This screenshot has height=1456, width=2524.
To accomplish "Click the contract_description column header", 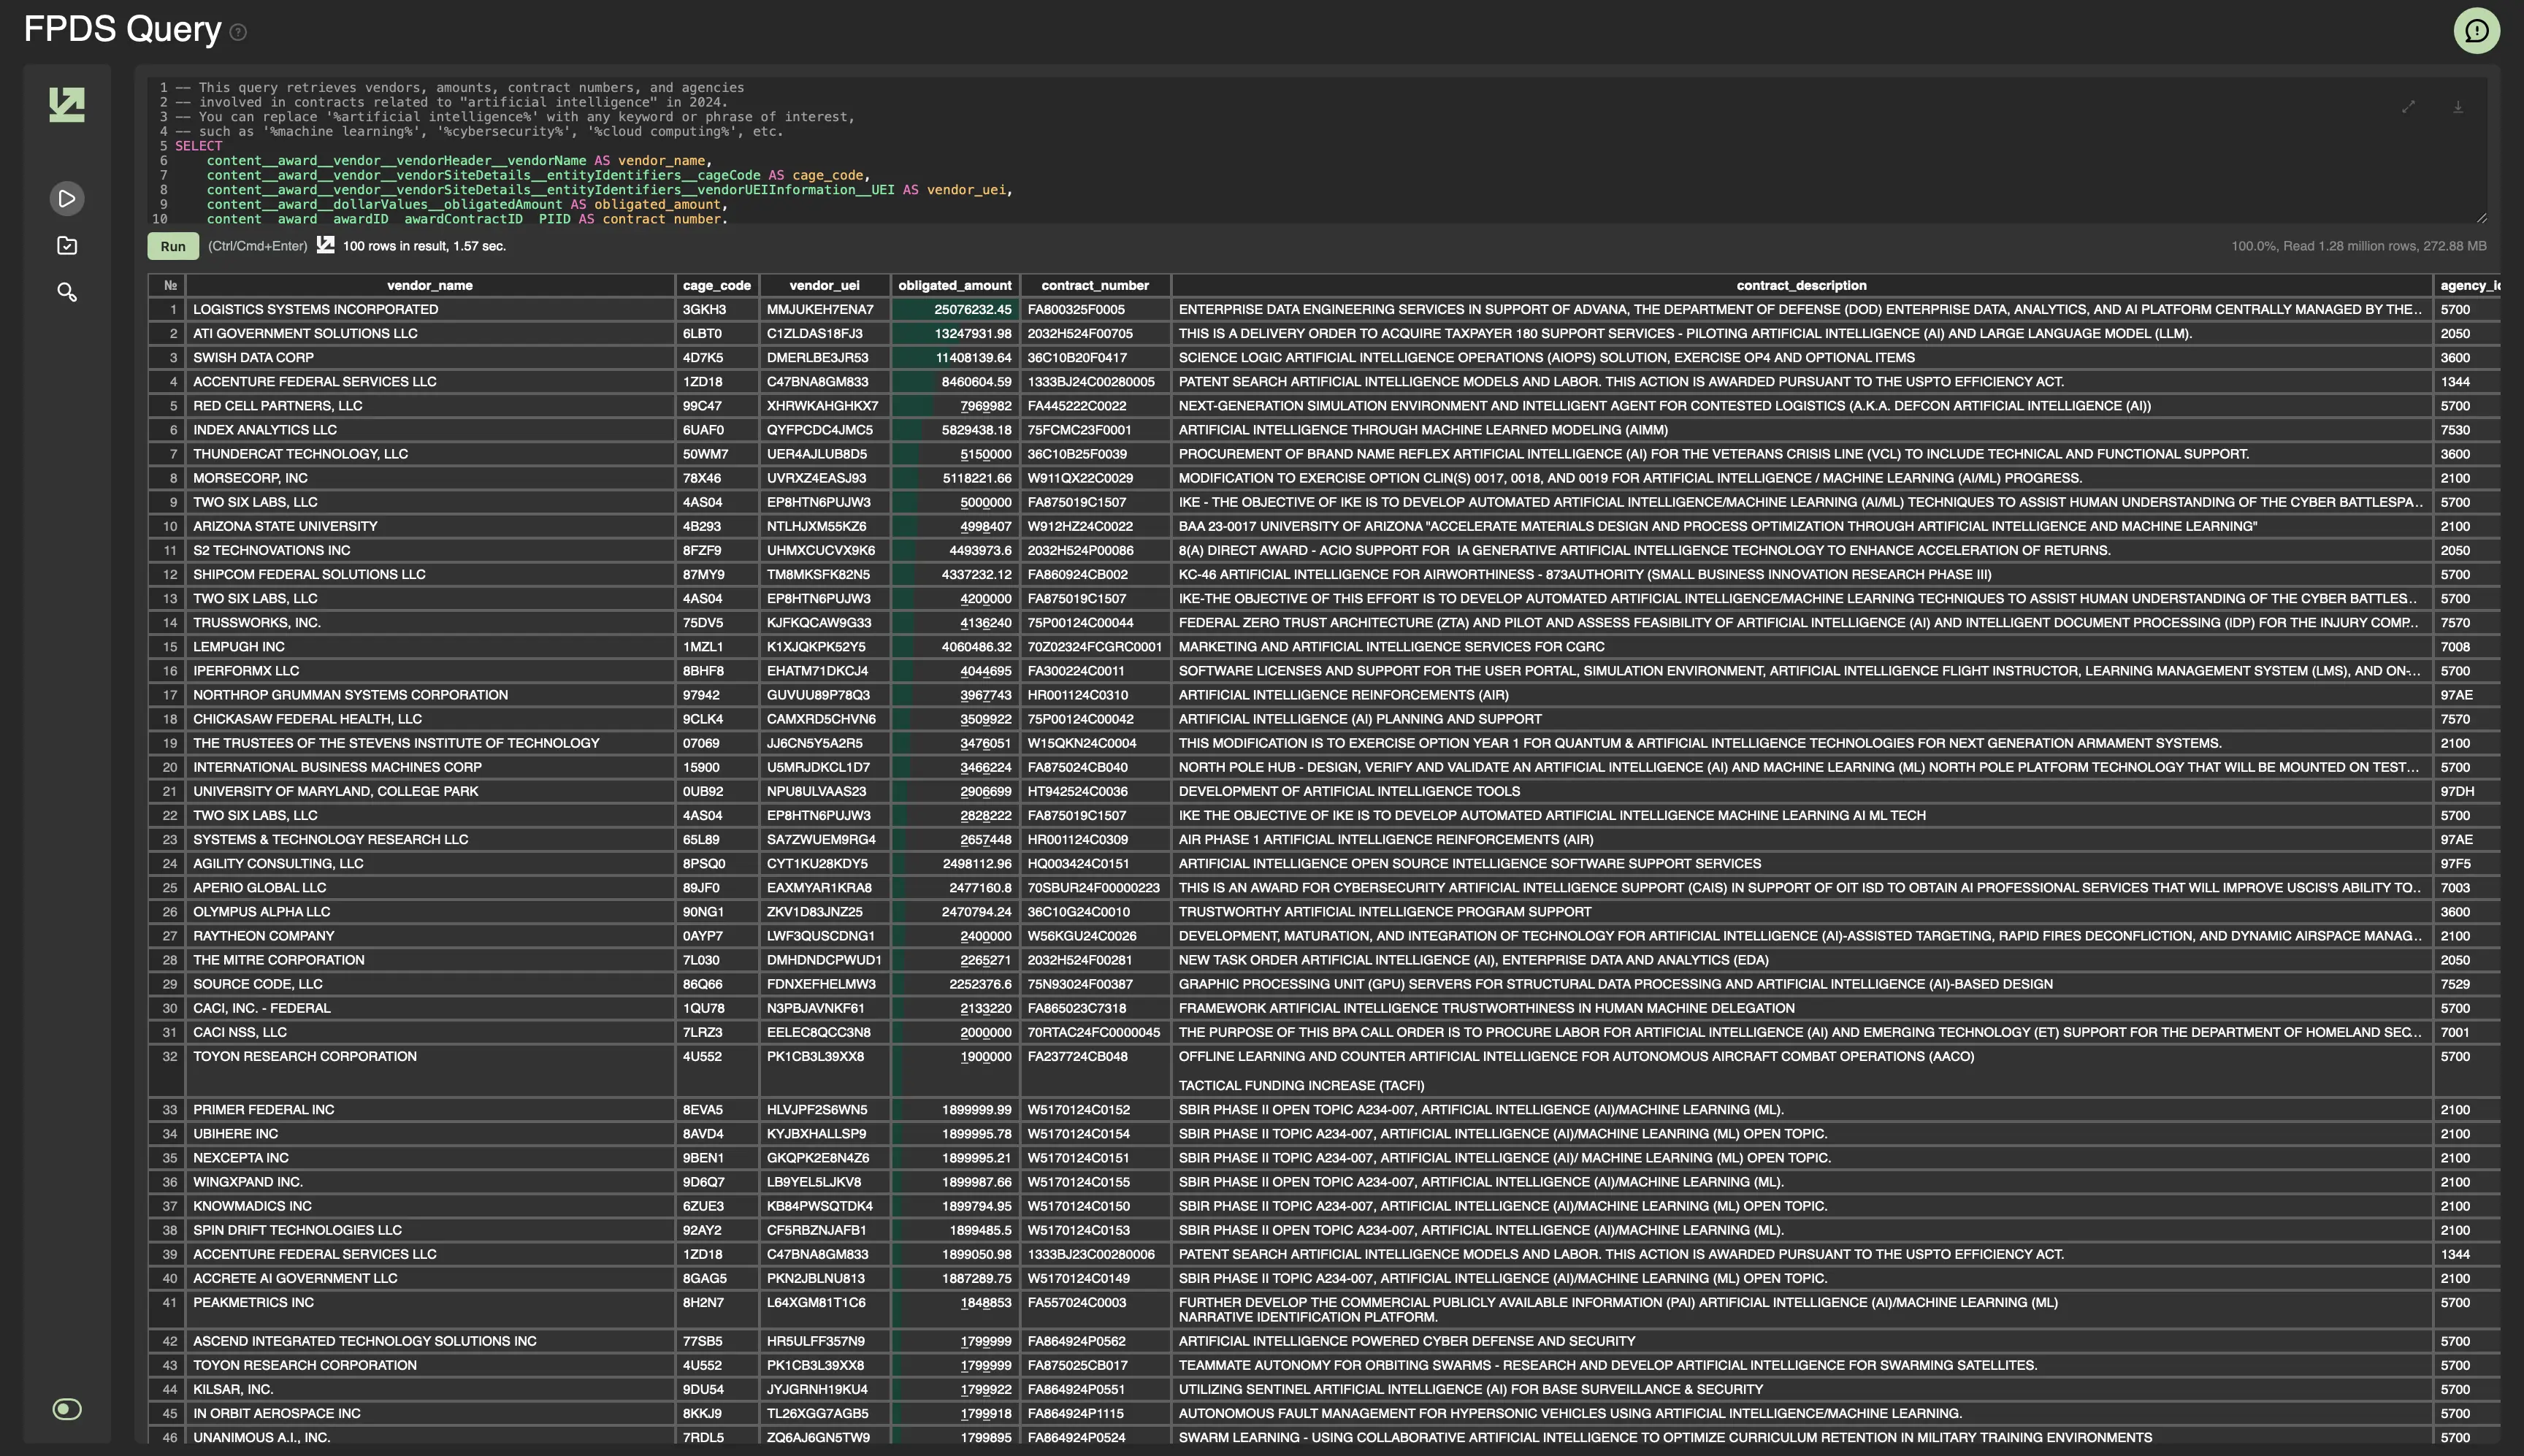I will pos(1801,285).
